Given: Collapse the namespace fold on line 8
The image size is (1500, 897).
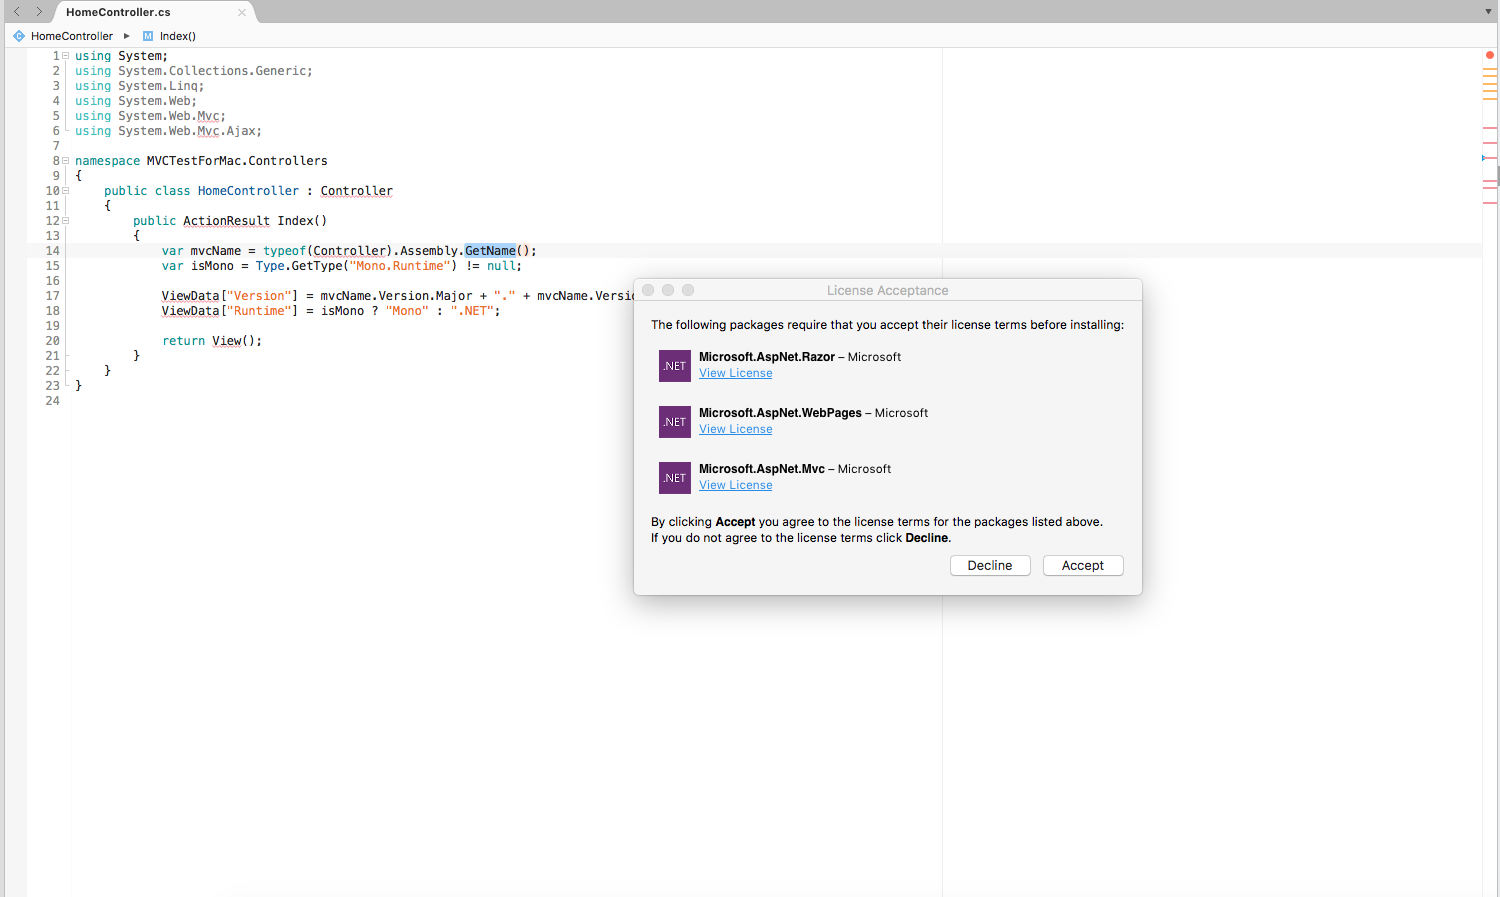Looking at the screenshot, I should click(66, 161).
